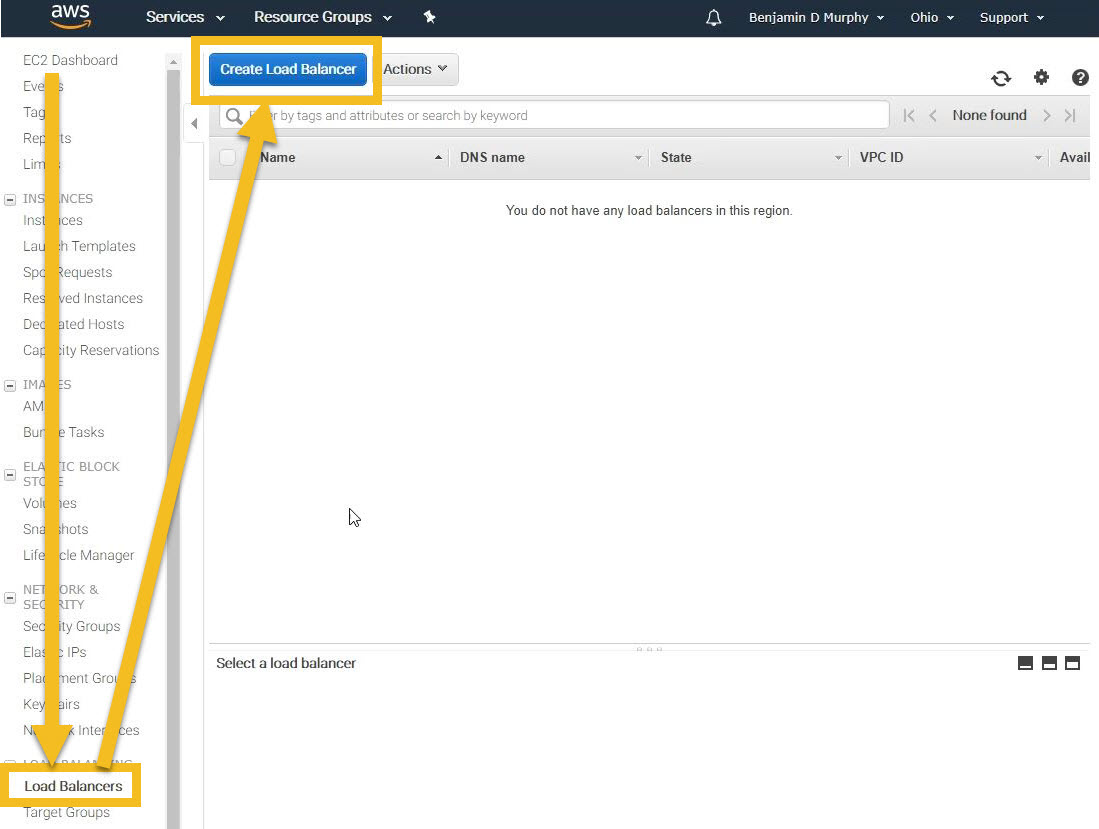1099x829 pixels.
Task: Open Reserved Instances
Action: point(83,299)
